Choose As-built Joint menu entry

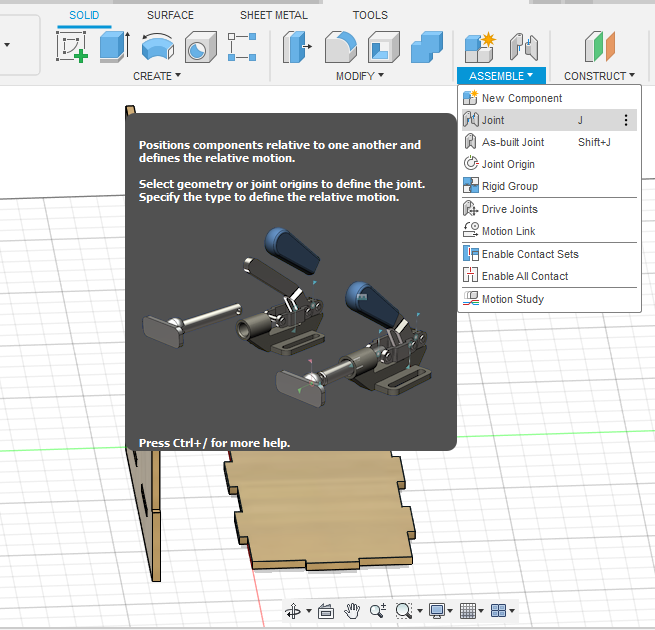click(549, 142)
